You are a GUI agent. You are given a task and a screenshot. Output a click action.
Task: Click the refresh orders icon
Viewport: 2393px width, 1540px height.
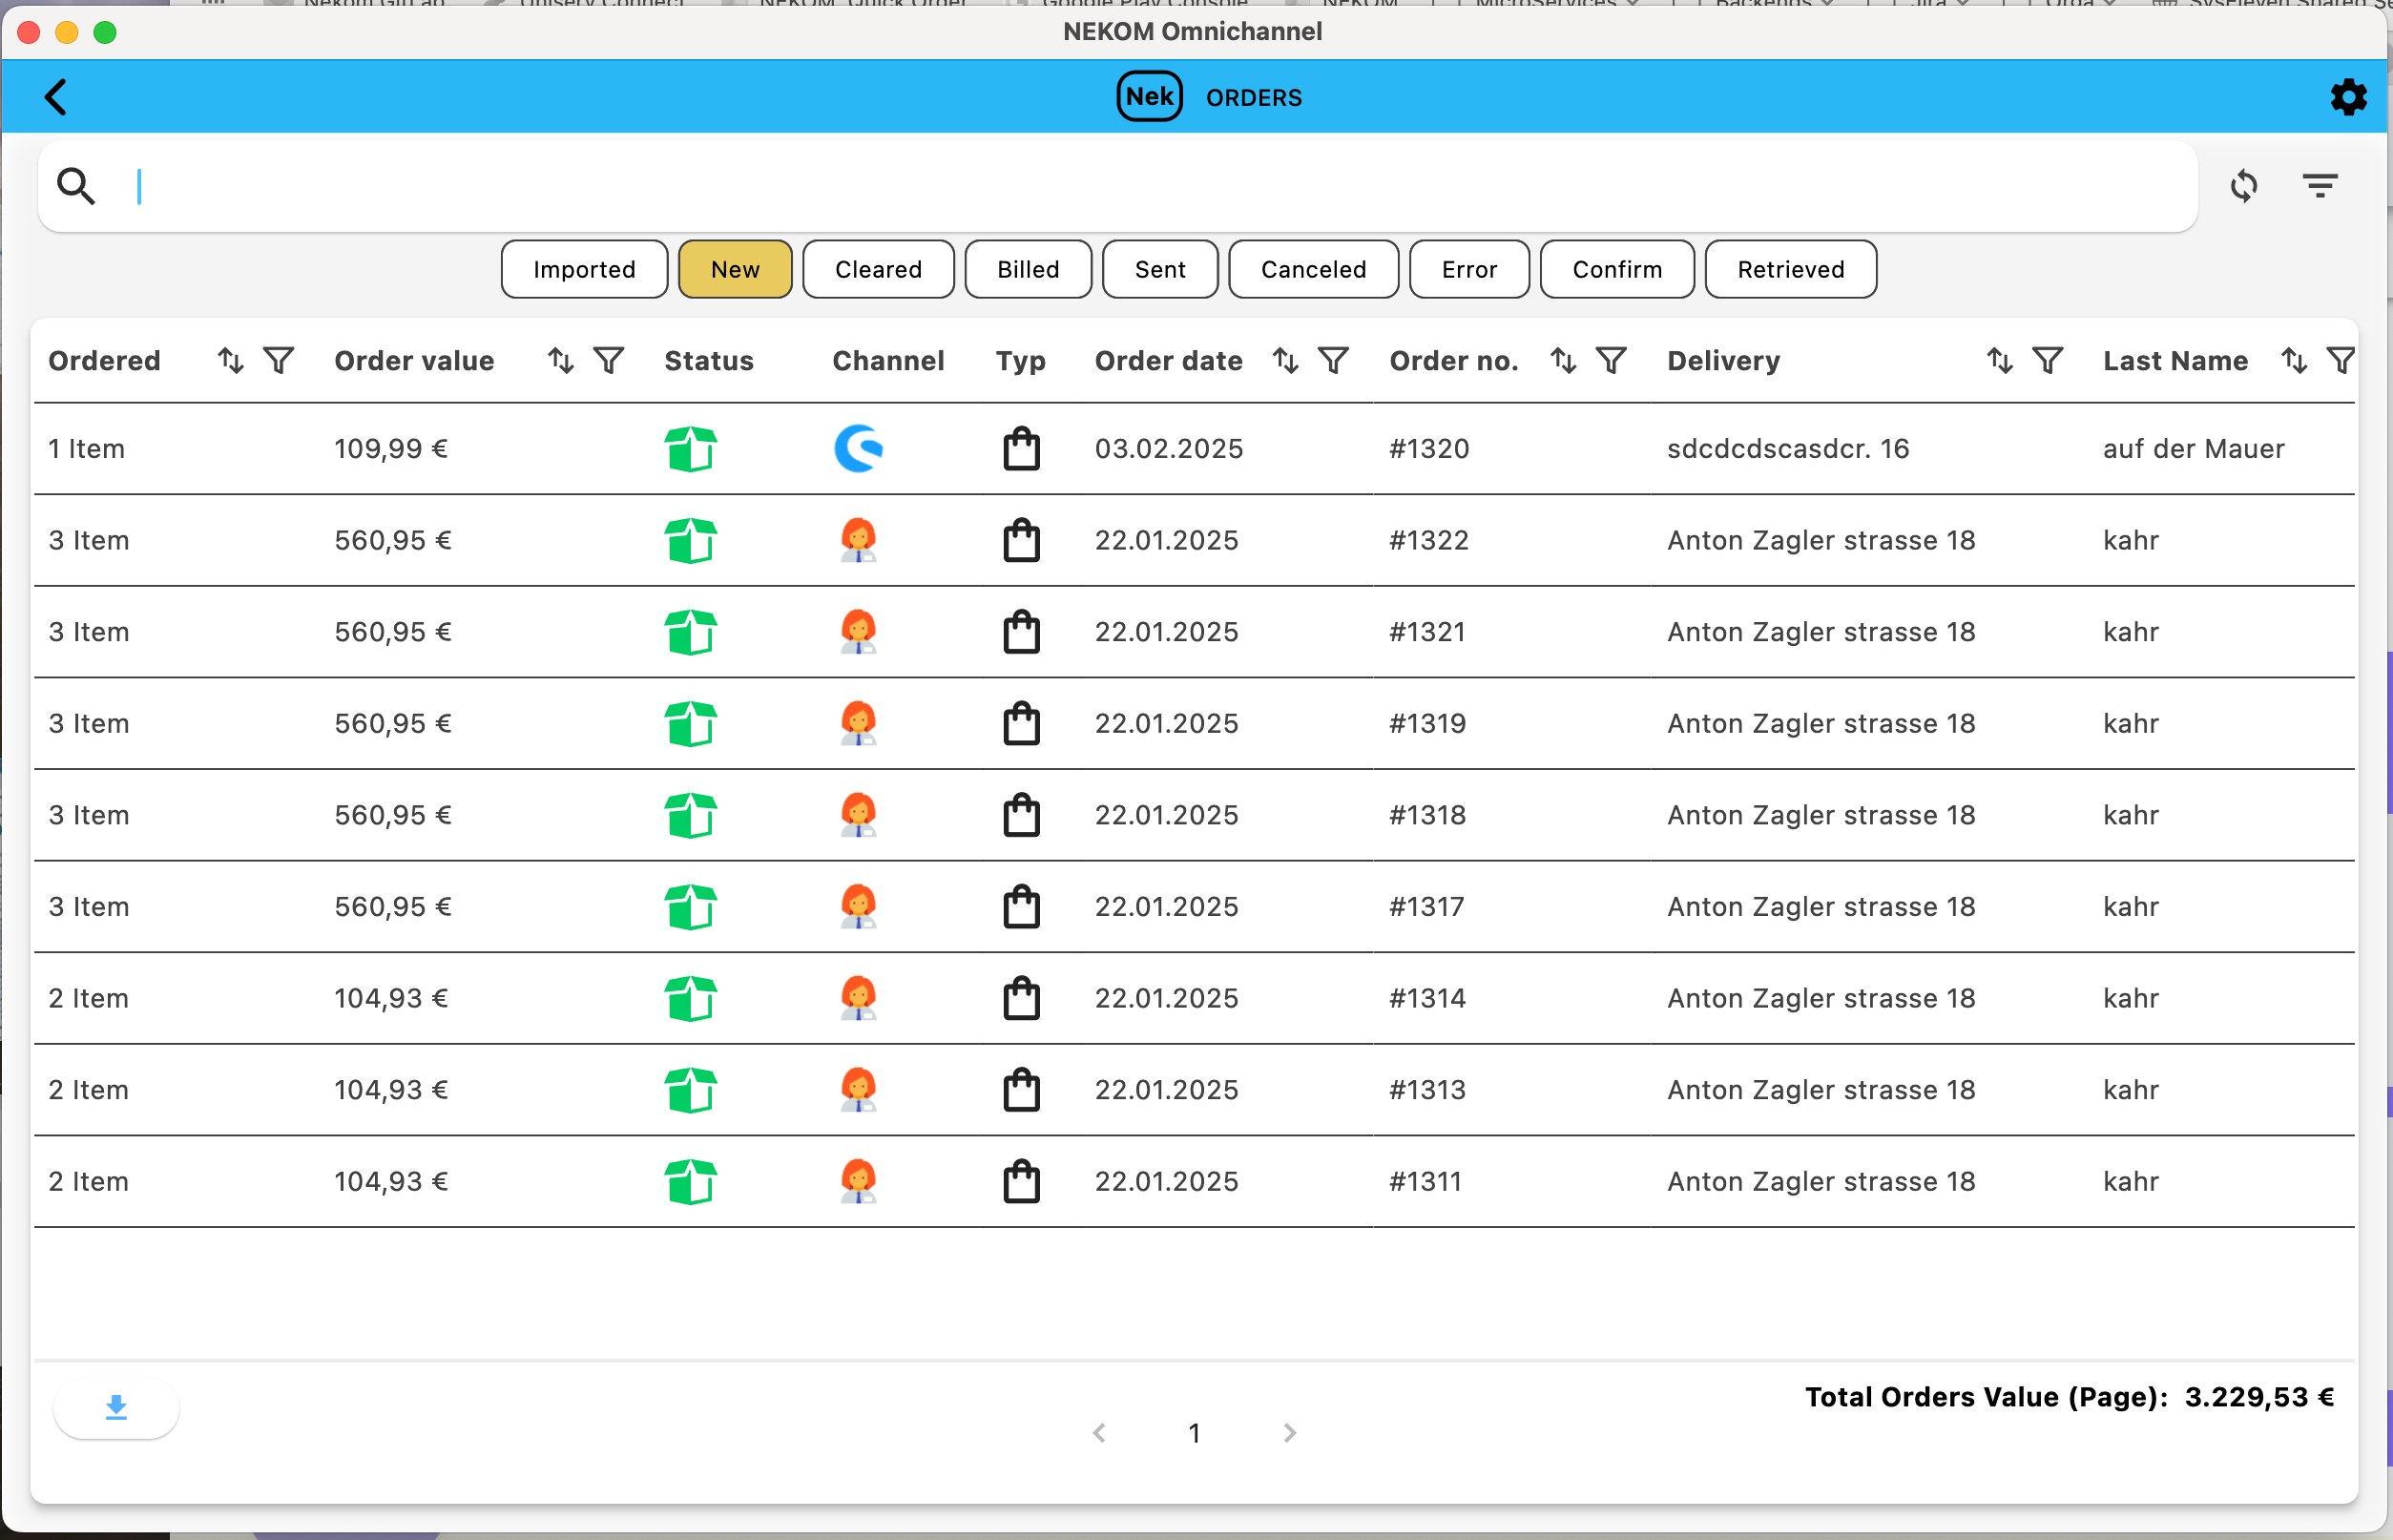[2243, 186]
